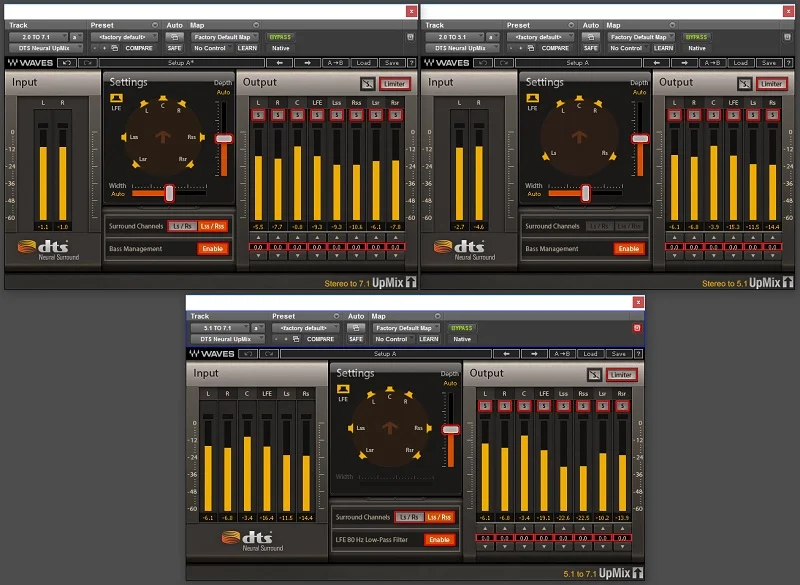800x585 pixels.
Task: Open the factory default preset dropdown in Stereo to 7.1
Action: [x=124, y=37]
